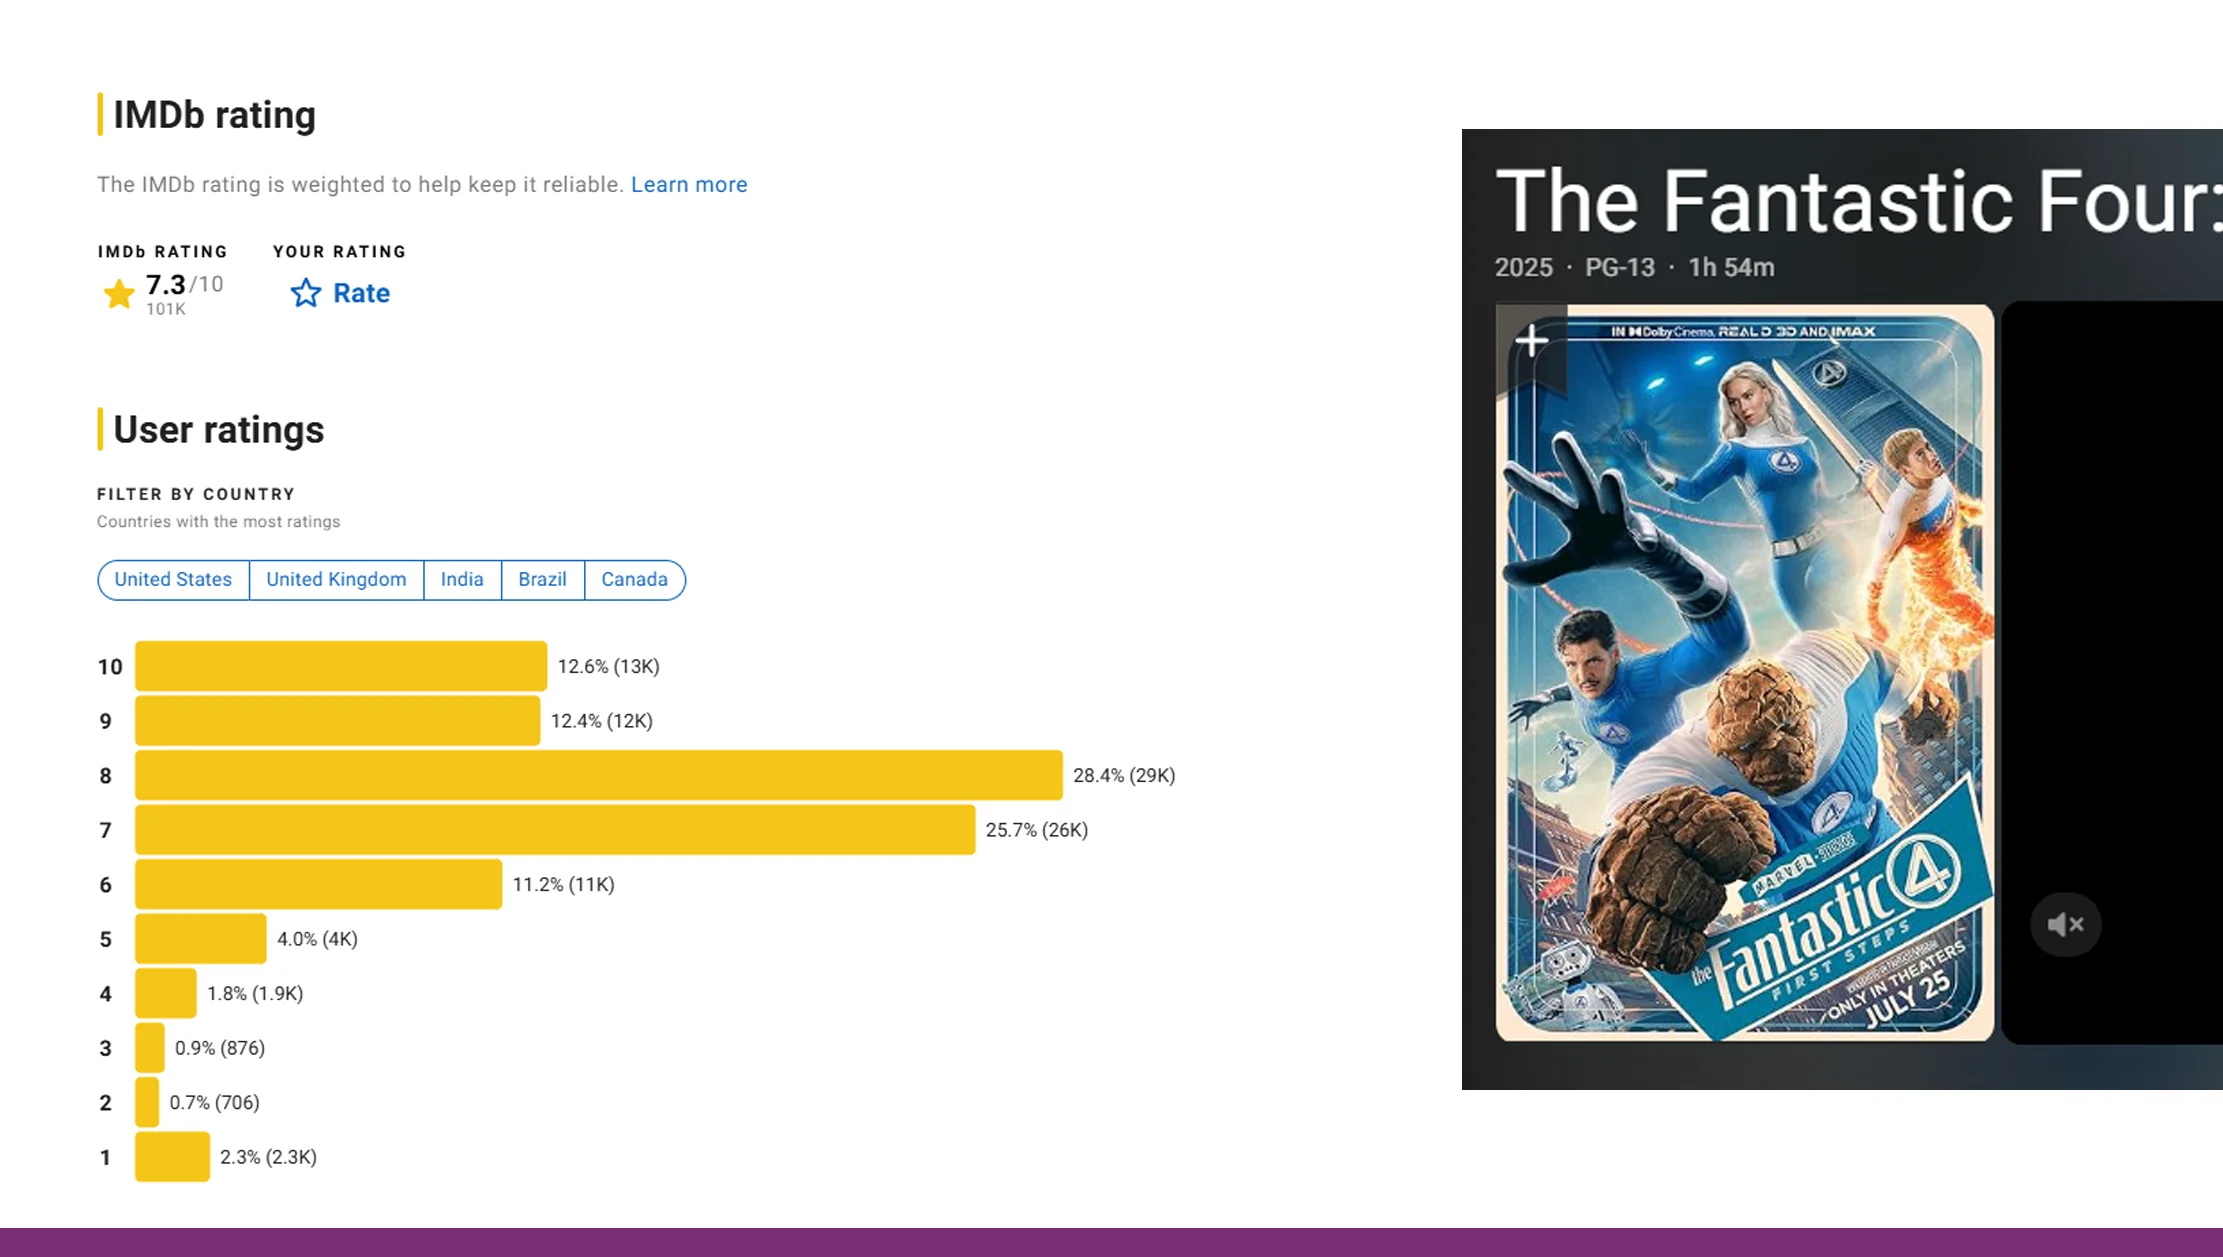
Task: Select the blue Rate star icon
Action: (305, 293)
